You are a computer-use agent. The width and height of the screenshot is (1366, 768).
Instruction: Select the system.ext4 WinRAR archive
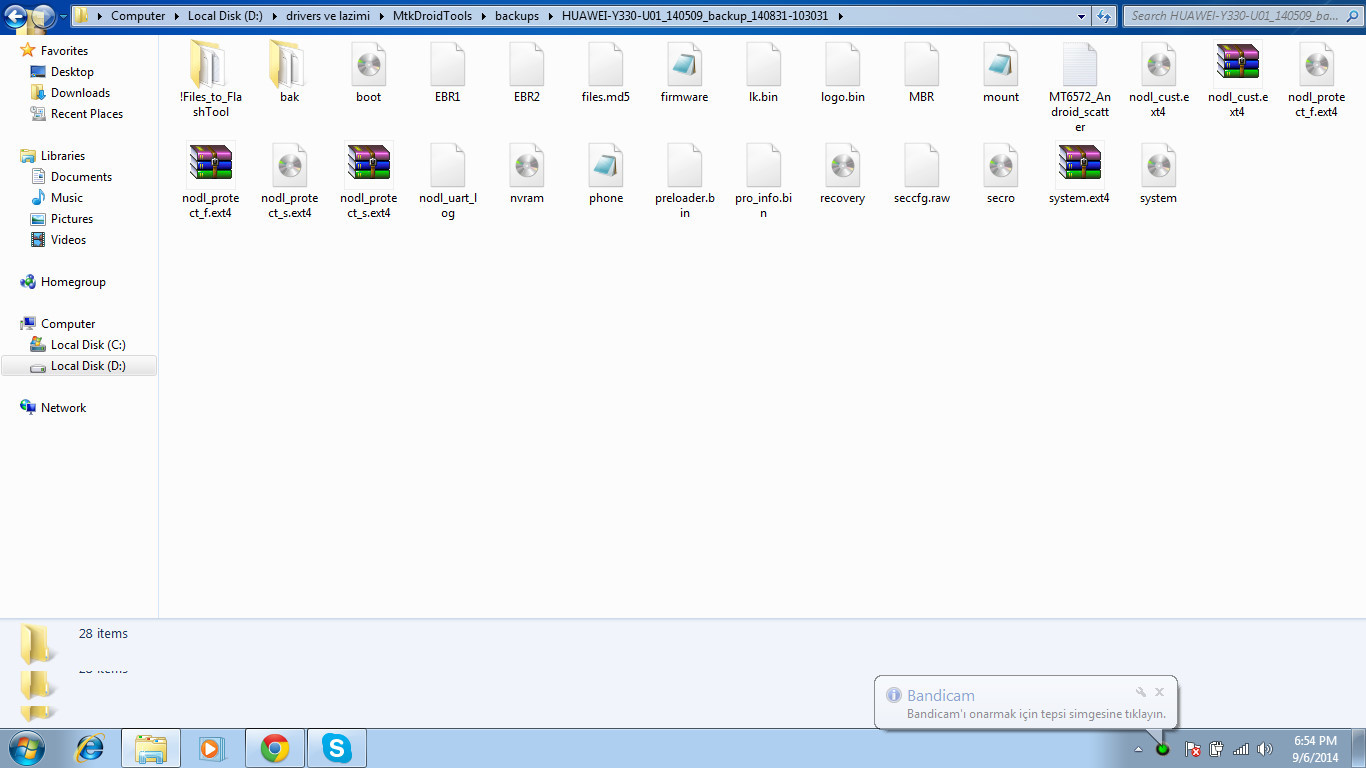pos(1078,168)
